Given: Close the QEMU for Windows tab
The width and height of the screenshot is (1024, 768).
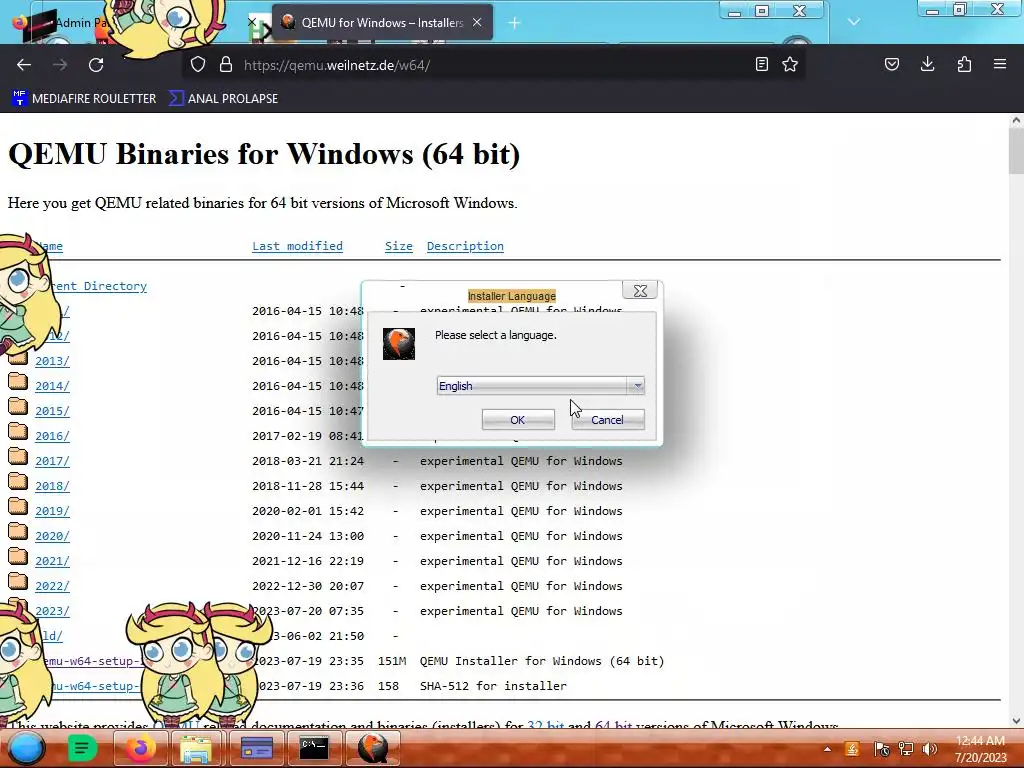Looking at the screenshot, I should click(x=477, y=22).
